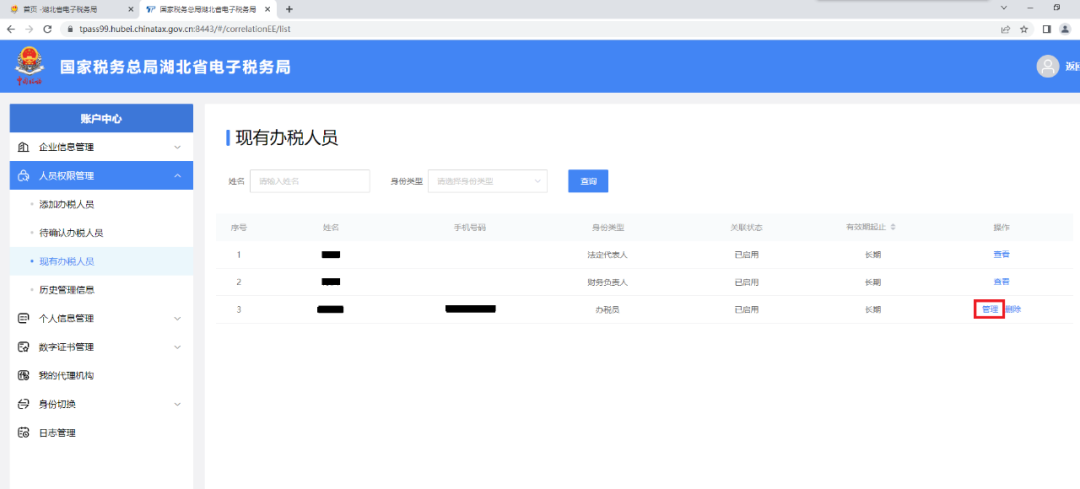Collapse 人员权限管理 menu chevron

pyautogui.click(x=178, y=176)
